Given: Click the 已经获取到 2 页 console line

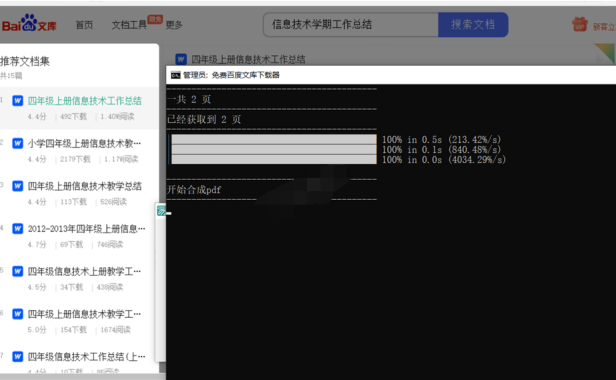Looking at the screenshot, I should (x=204, y=119).
